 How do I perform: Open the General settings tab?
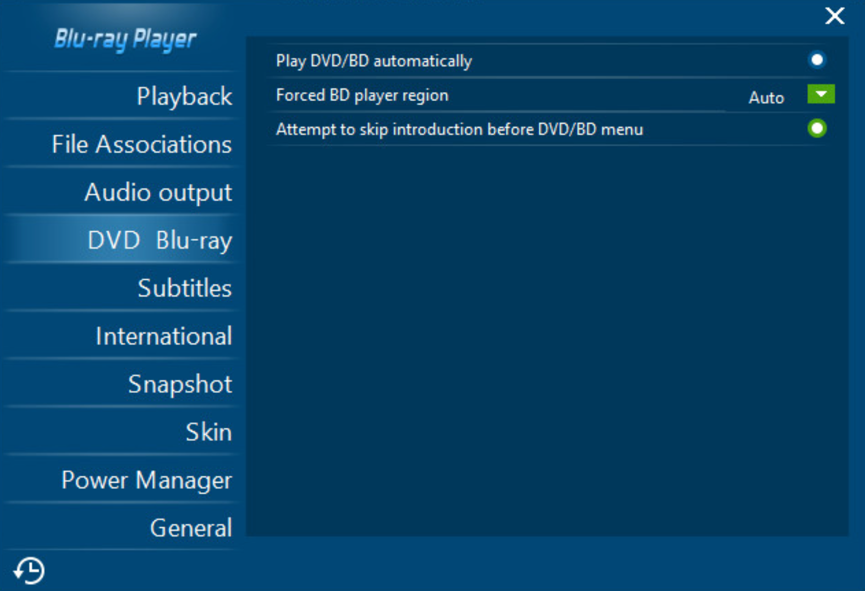tap(122, 528)
